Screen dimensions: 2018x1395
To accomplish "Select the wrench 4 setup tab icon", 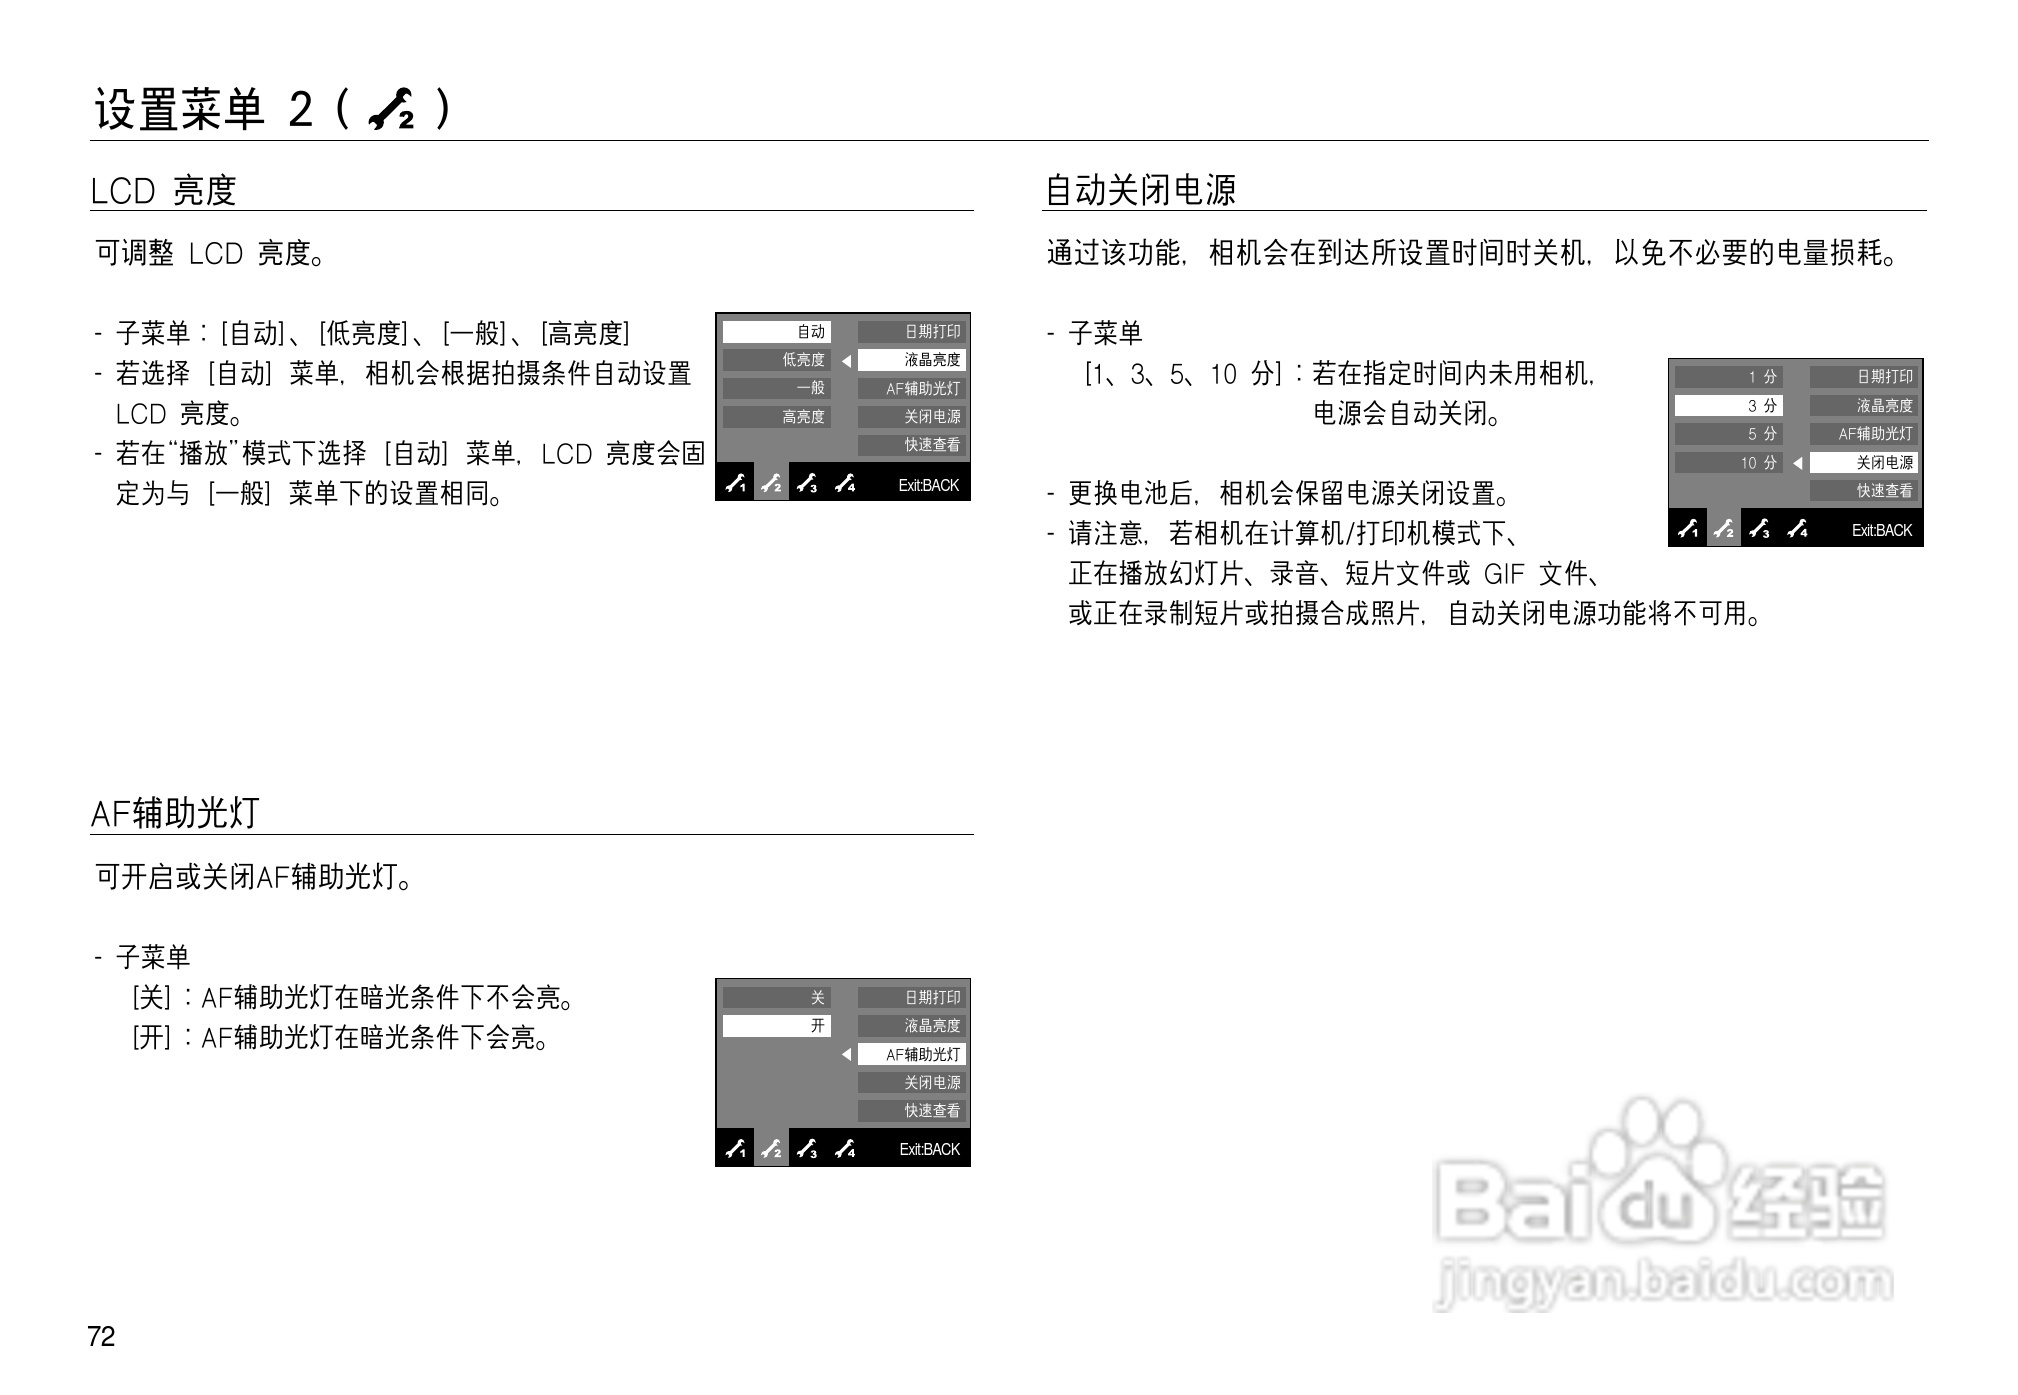I will (x=845, y=483).
